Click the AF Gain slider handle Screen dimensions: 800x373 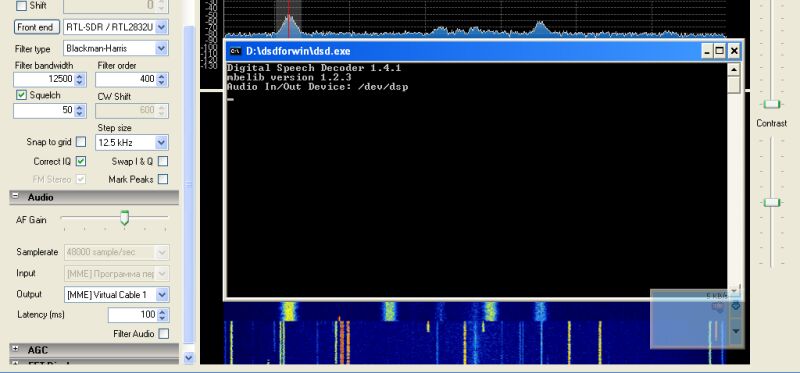(x=124, y=218)
